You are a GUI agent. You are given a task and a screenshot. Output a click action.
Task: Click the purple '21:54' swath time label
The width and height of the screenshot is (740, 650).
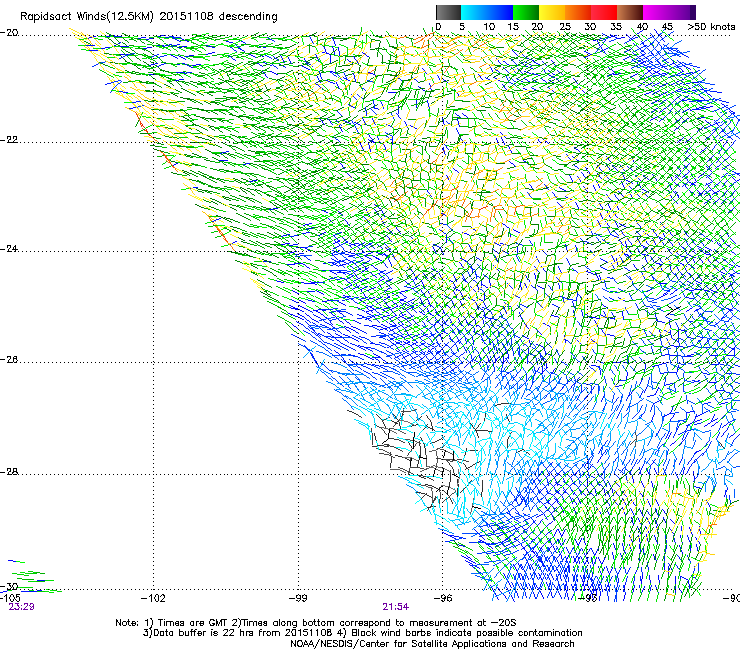point(395,607)
